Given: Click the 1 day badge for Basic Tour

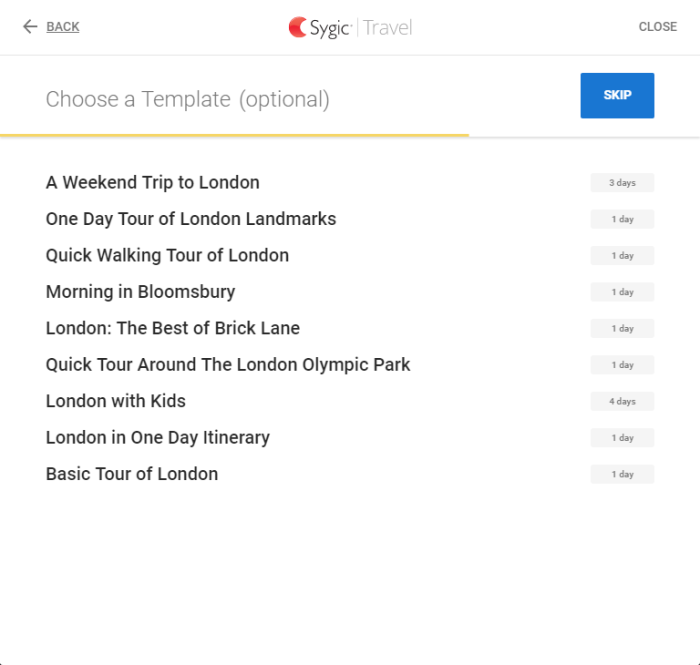Looking at the screenshot, I should 621,475.
